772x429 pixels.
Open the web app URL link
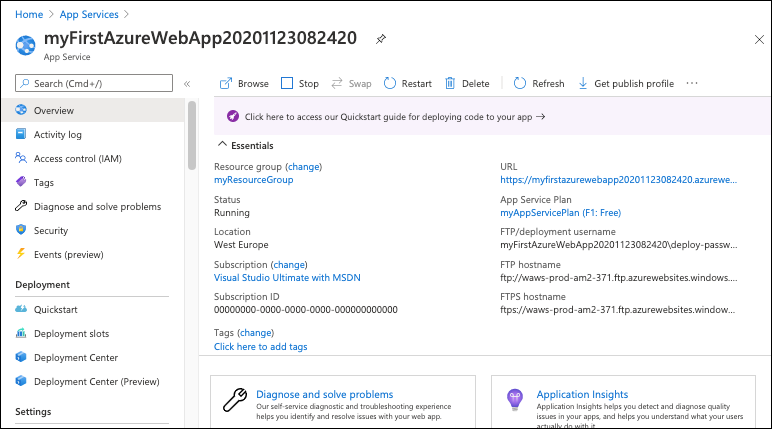pos(618,180)
